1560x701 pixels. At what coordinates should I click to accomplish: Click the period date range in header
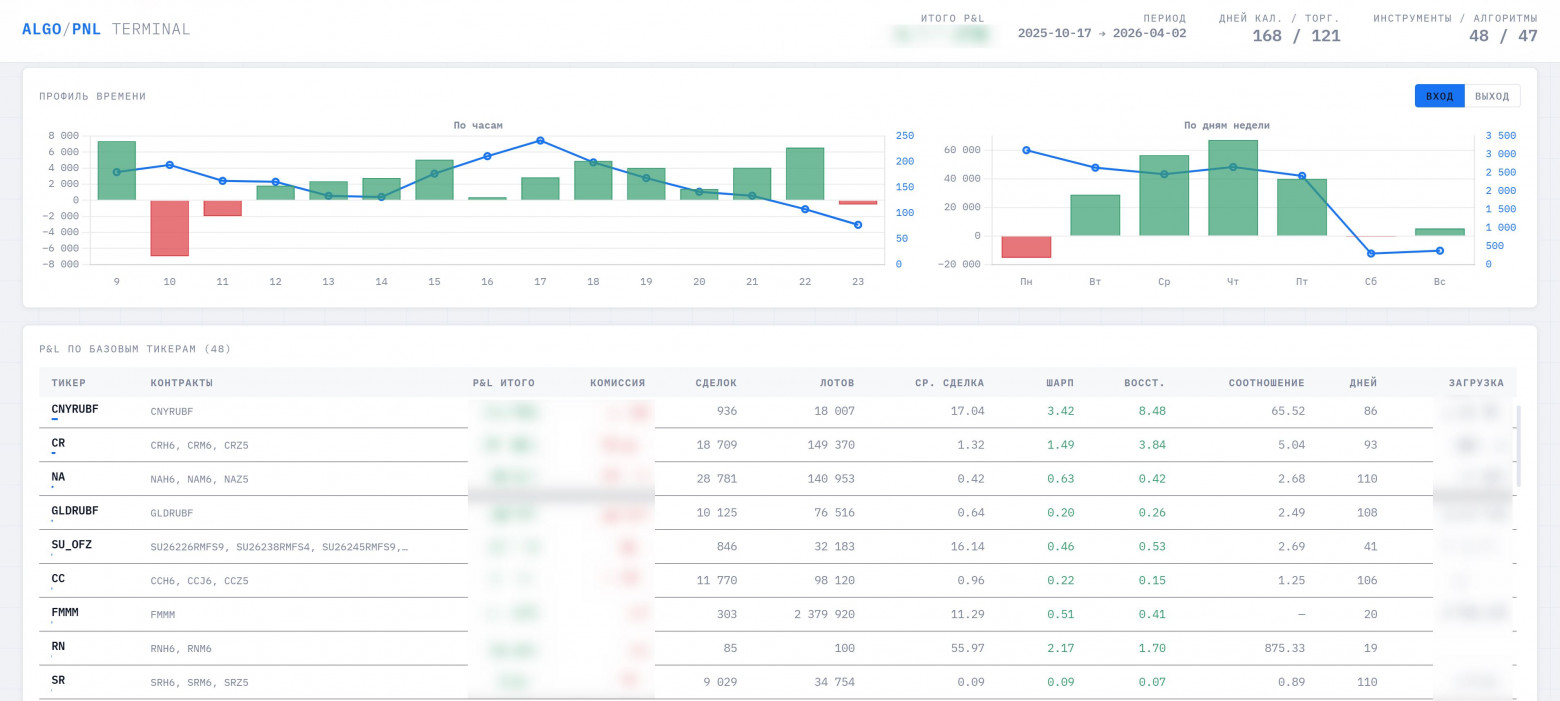[1102, 33]
